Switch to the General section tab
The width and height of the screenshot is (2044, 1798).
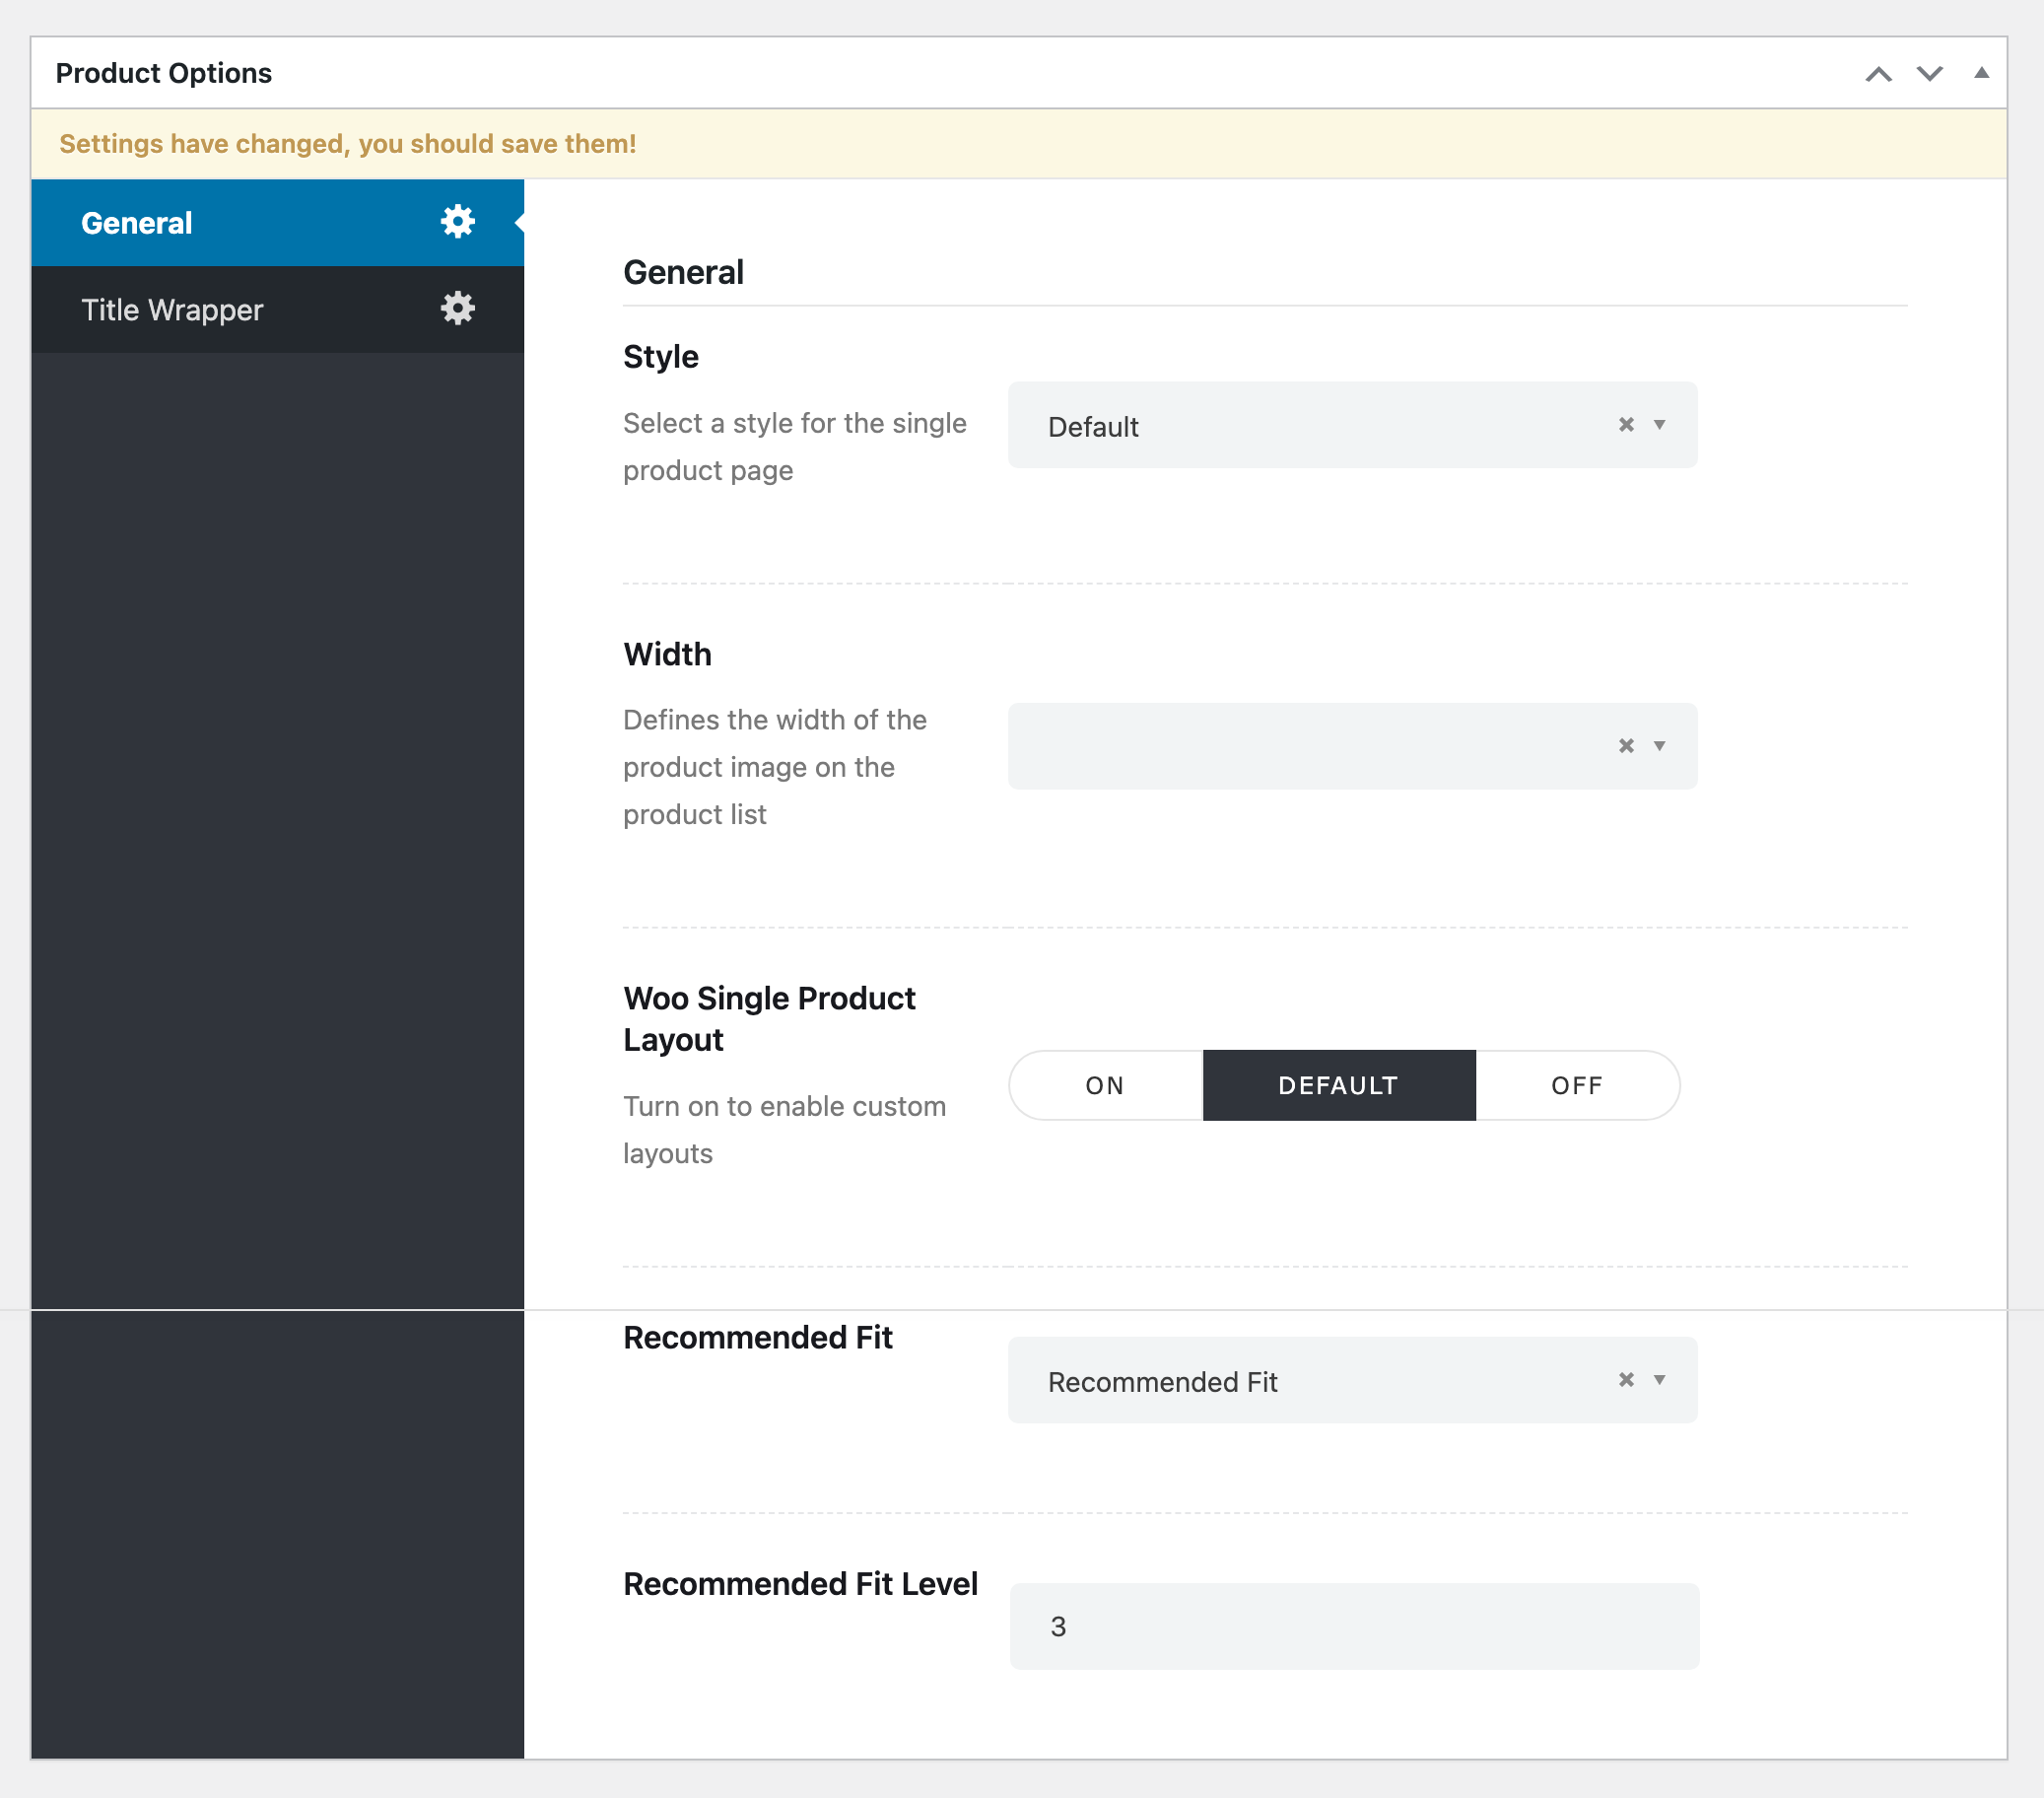137,223
